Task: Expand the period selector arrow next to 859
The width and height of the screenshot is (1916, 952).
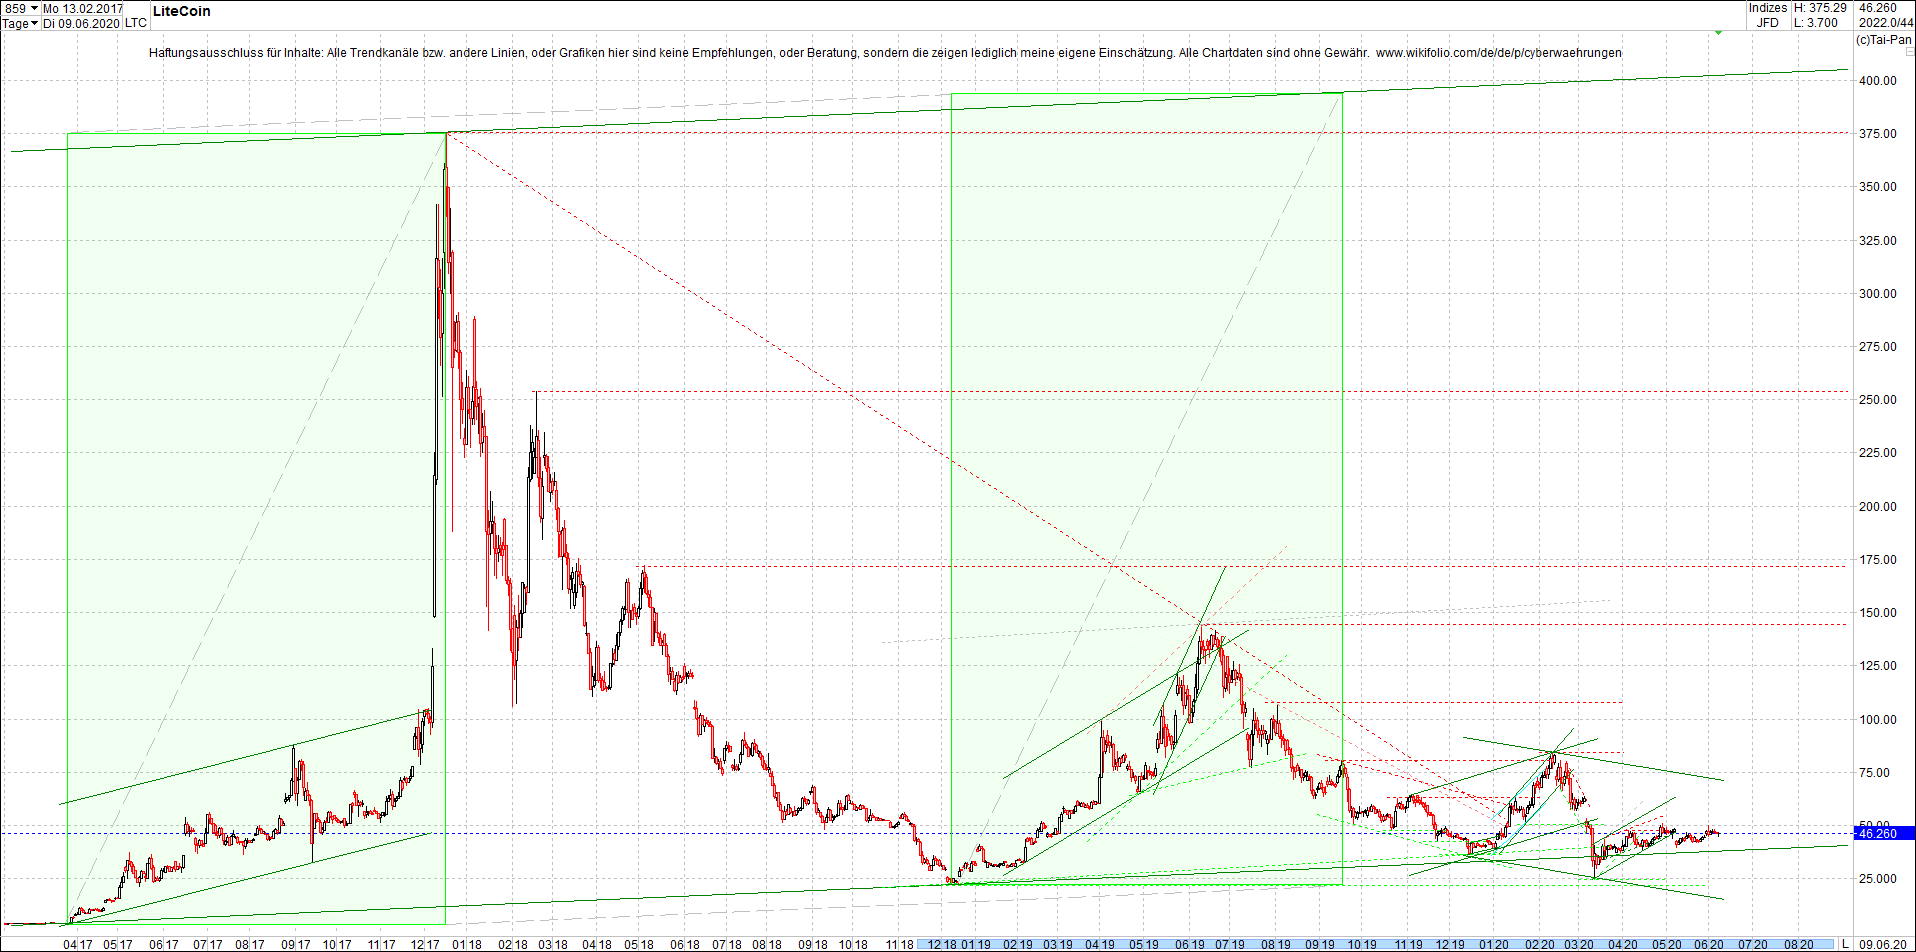Action: 33,7
